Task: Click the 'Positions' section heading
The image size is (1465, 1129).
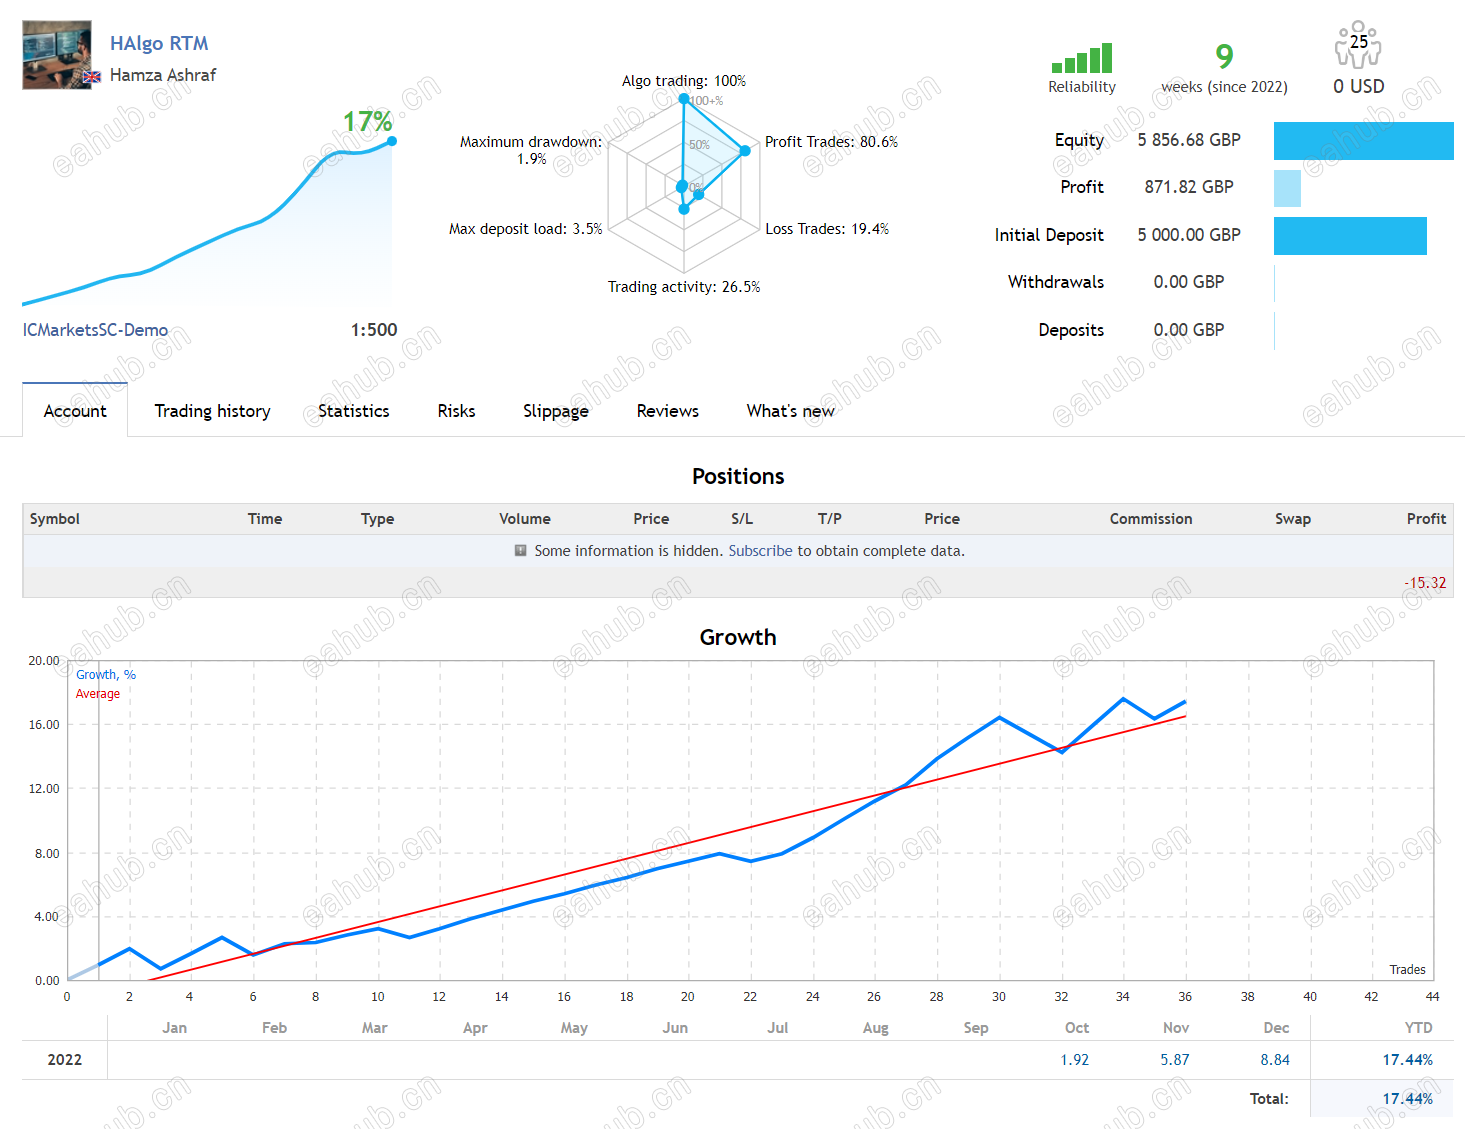Action: coord(738,477)
